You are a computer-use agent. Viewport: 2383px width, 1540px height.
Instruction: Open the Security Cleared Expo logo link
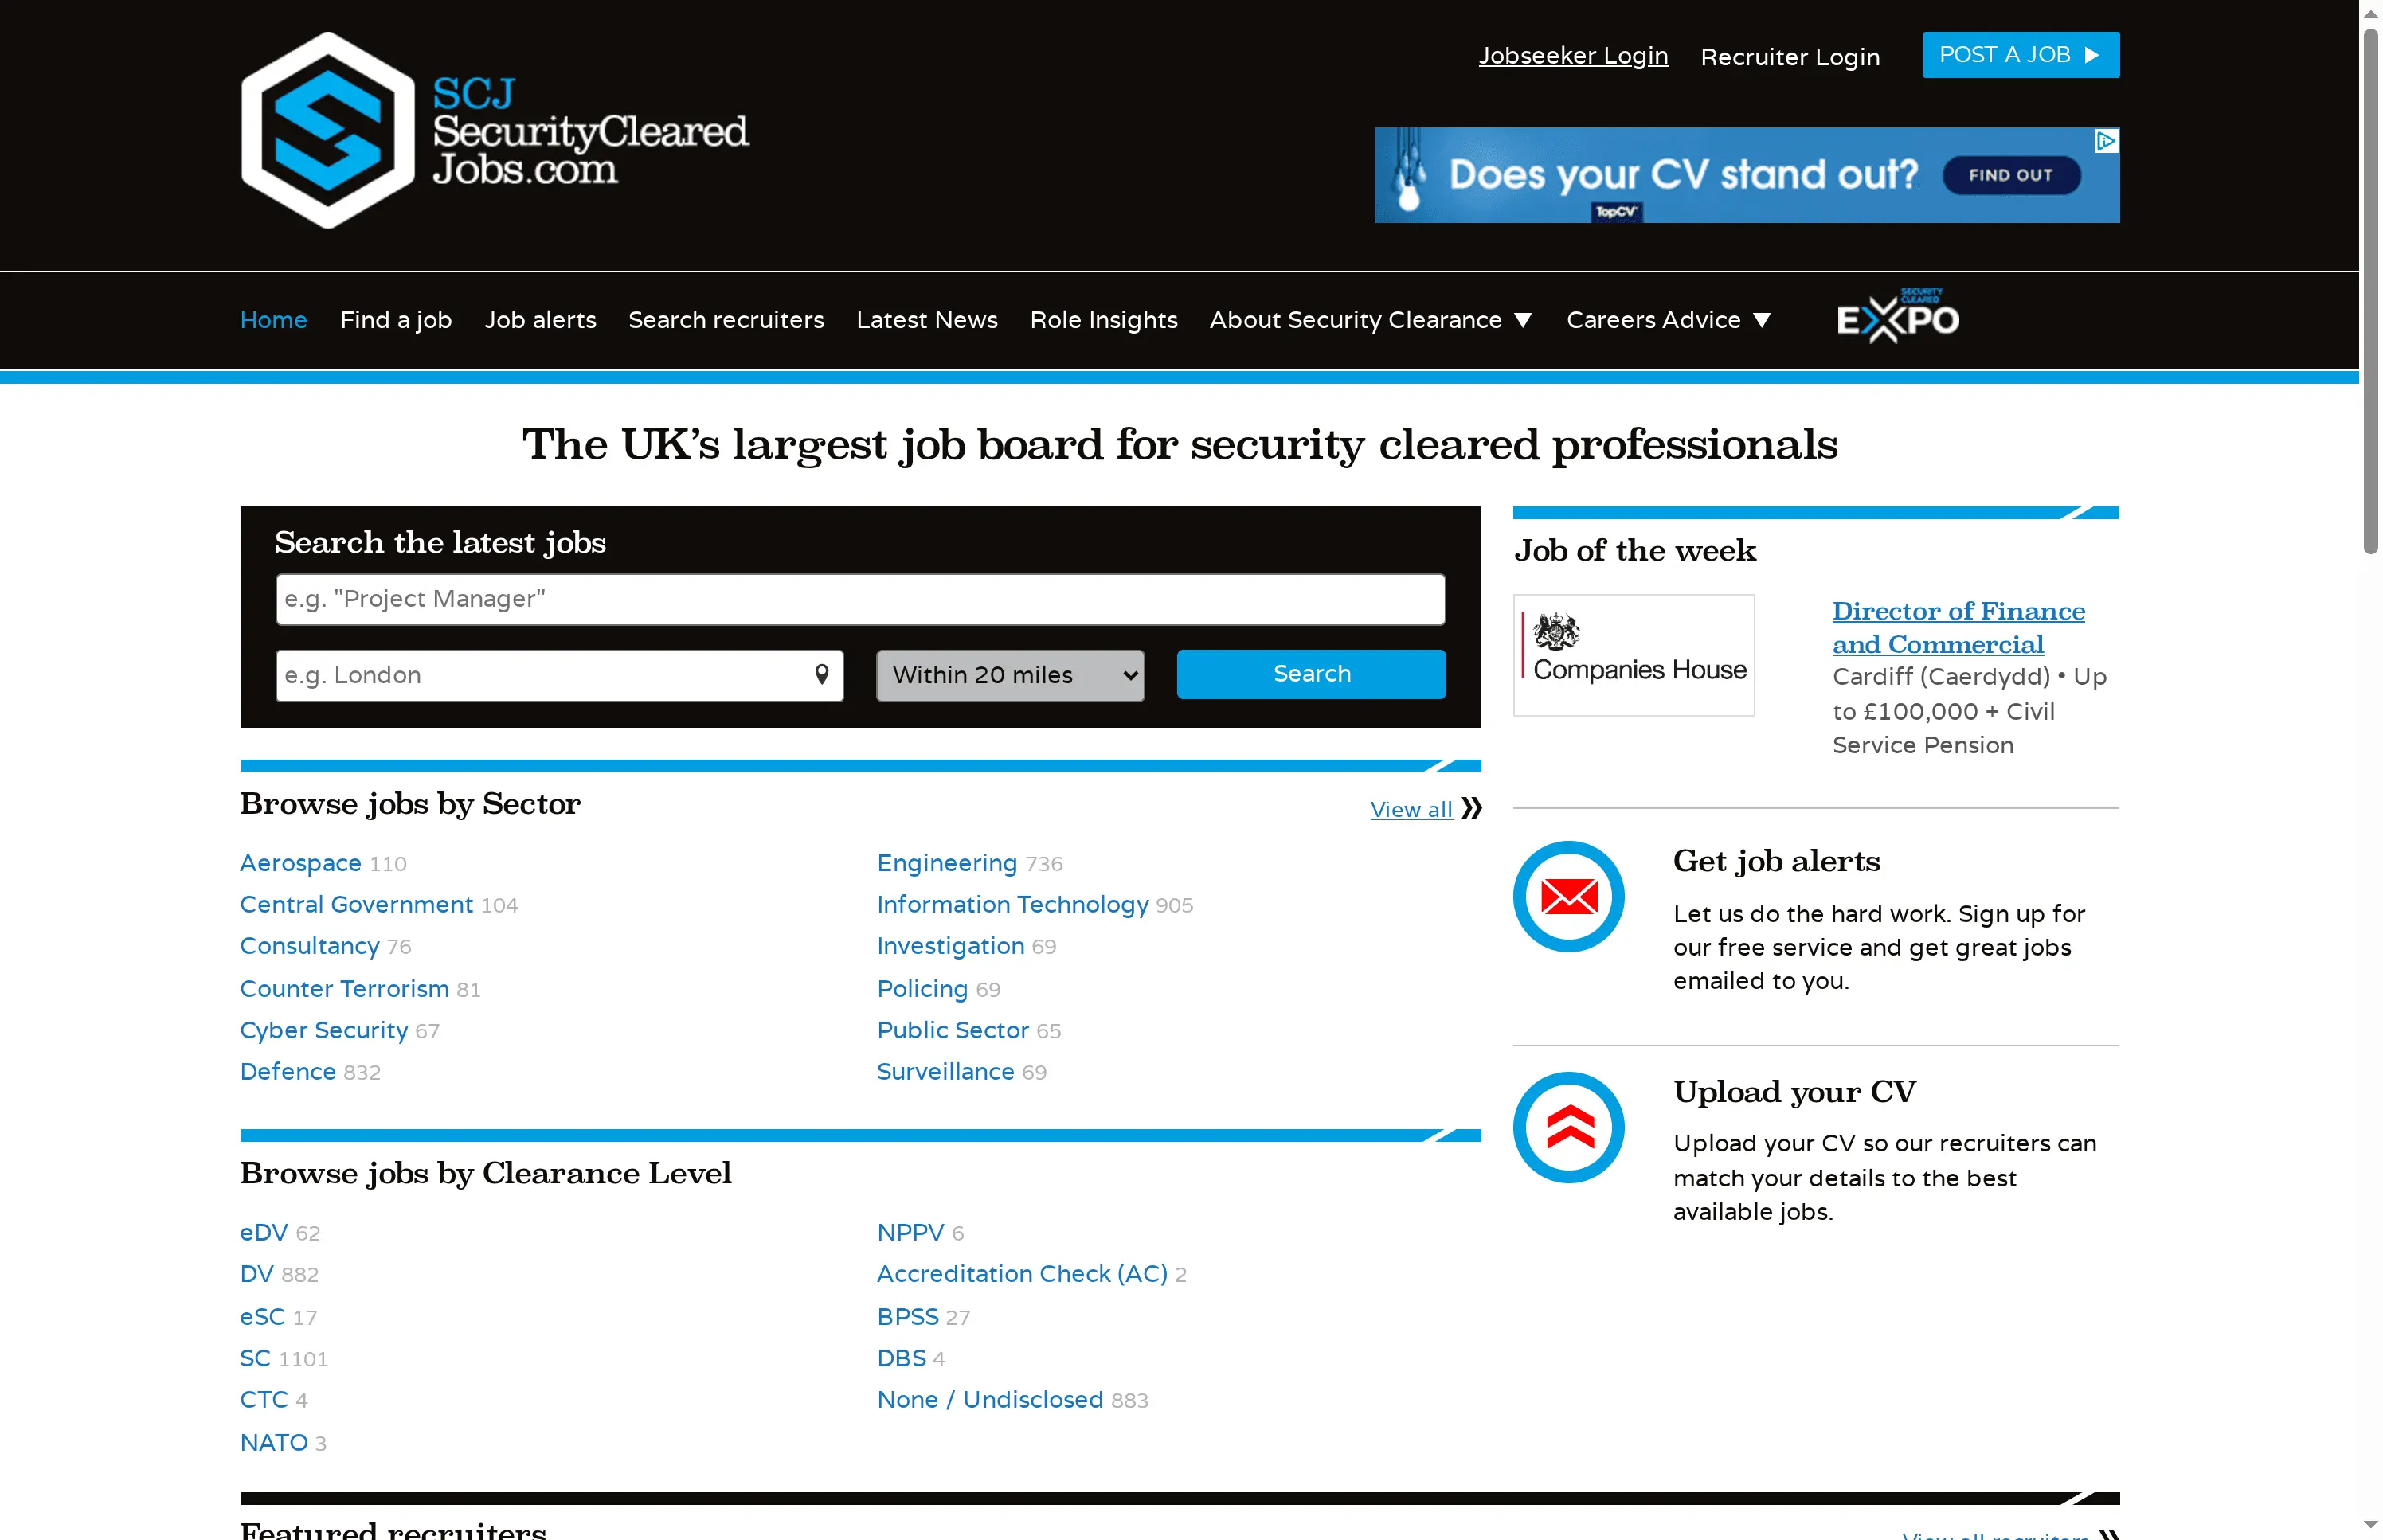pyautogui.click(x=1897, y=317)
